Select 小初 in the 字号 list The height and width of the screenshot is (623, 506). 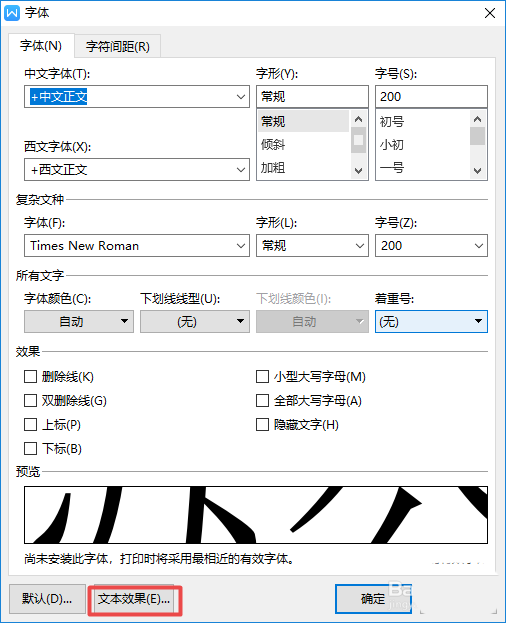[x=423, y=145]
